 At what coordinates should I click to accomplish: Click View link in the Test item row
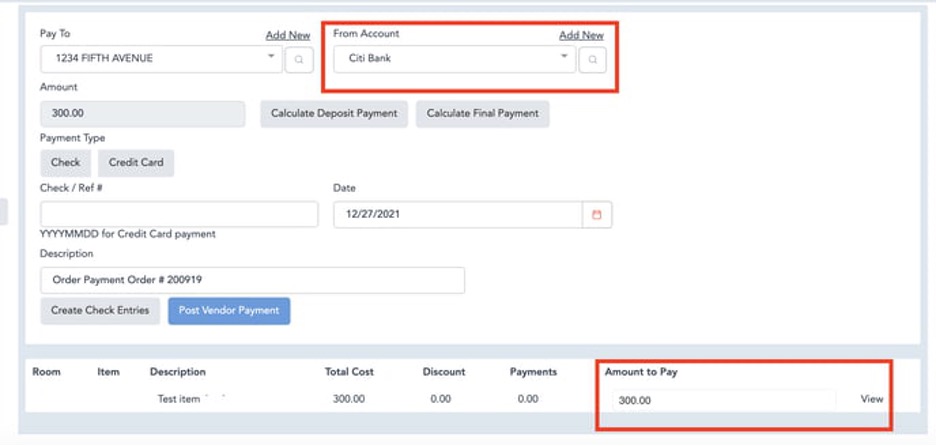click(x=872, y=399)
